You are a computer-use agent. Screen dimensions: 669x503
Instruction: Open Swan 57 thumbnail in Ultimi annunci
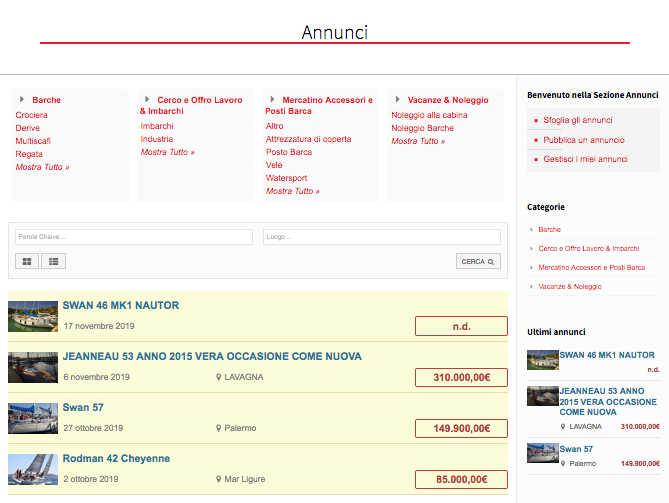coord(542,455)
